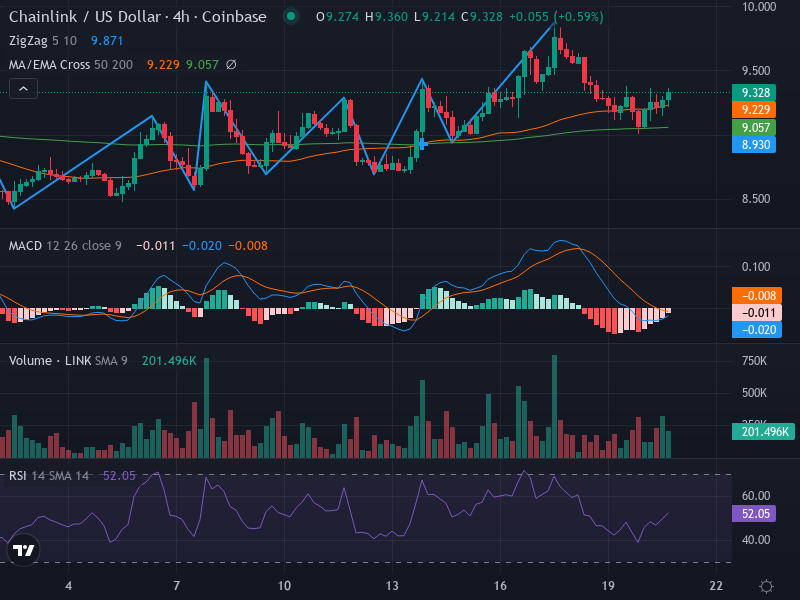Select the Chainlink / US Dollar symbol title
The width and height of the screenshot is (800, 600).
138,17
